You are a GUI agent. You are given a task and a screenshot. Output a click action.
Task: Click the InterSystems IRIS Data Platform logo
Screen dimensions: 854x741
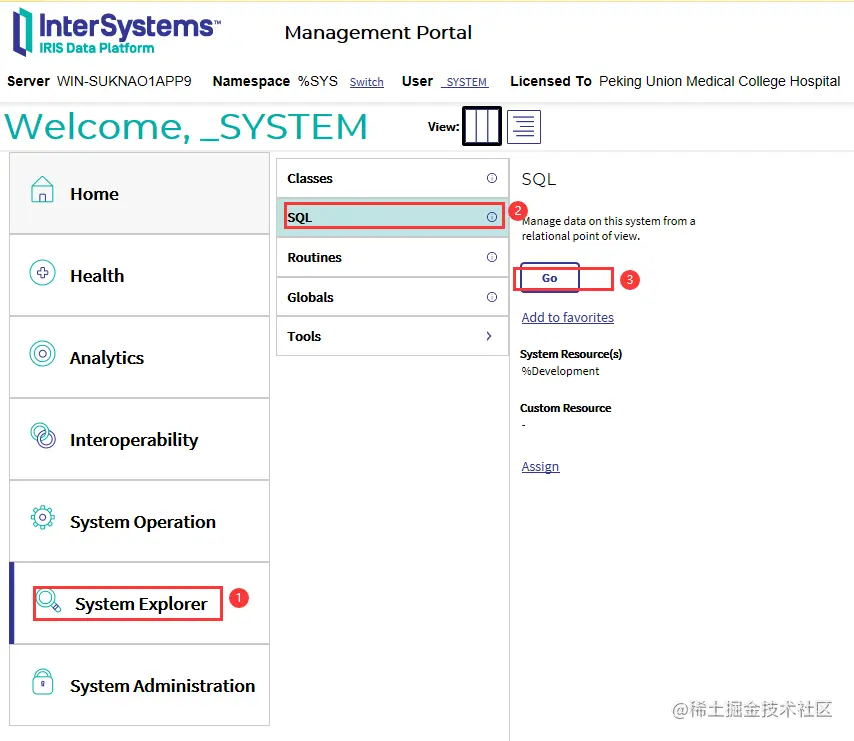point(116,32)
